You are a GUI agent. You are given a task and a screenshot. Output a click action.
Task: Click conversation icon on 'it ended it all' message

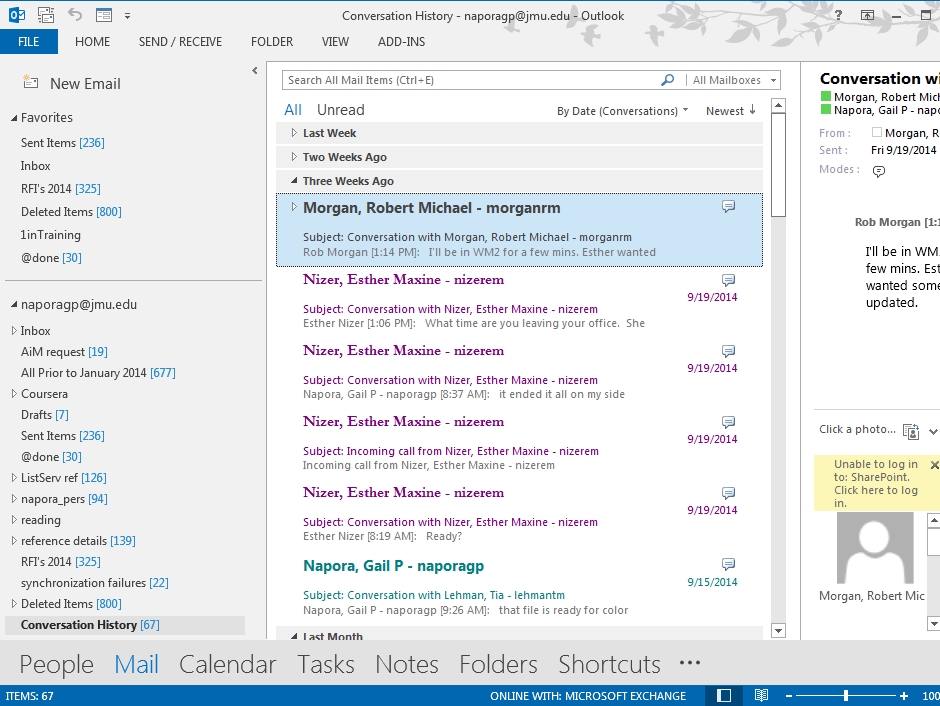tap(728, 351)
